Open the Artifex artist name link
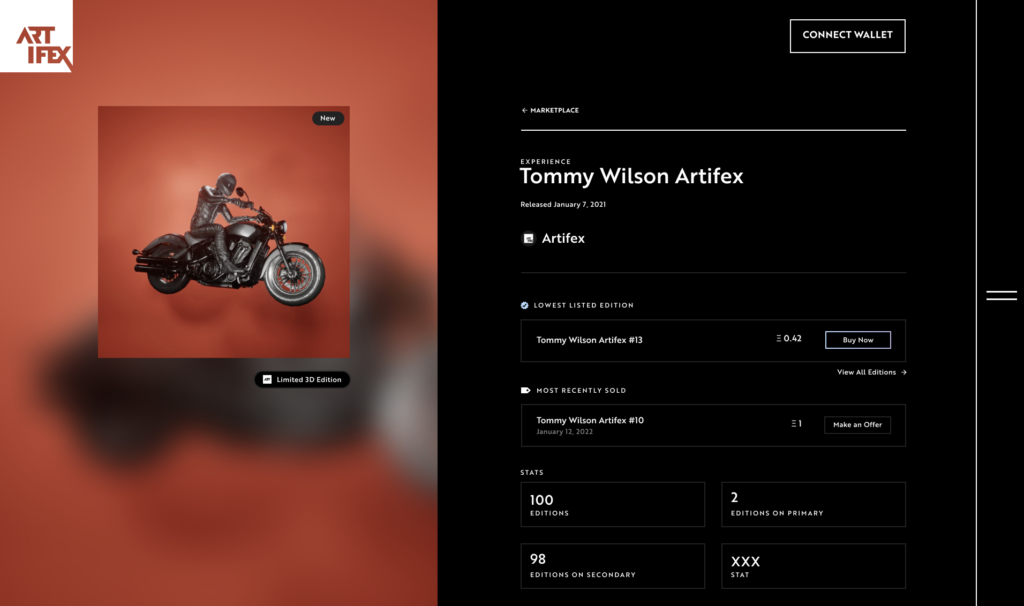 [563, 238]
